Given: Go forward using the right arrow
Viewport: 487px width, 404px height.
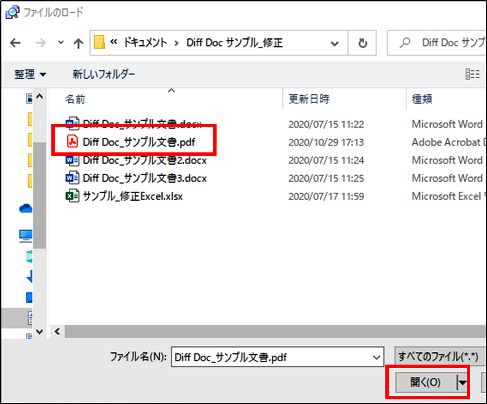Looking at the screenshot, I should (x=40, y=43).
